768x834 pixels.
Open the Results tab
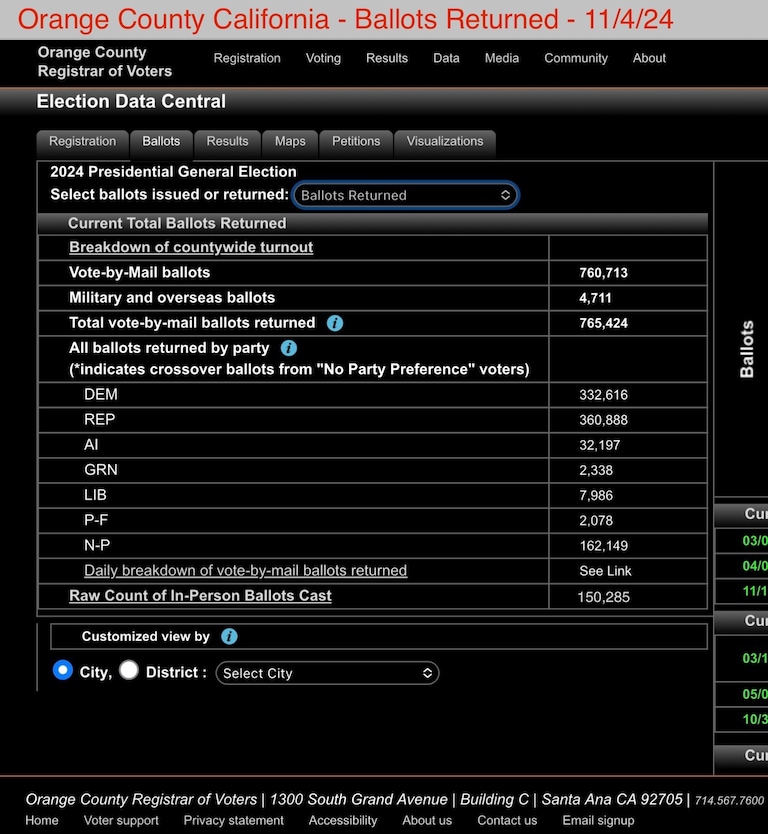(x=227, y=142)
